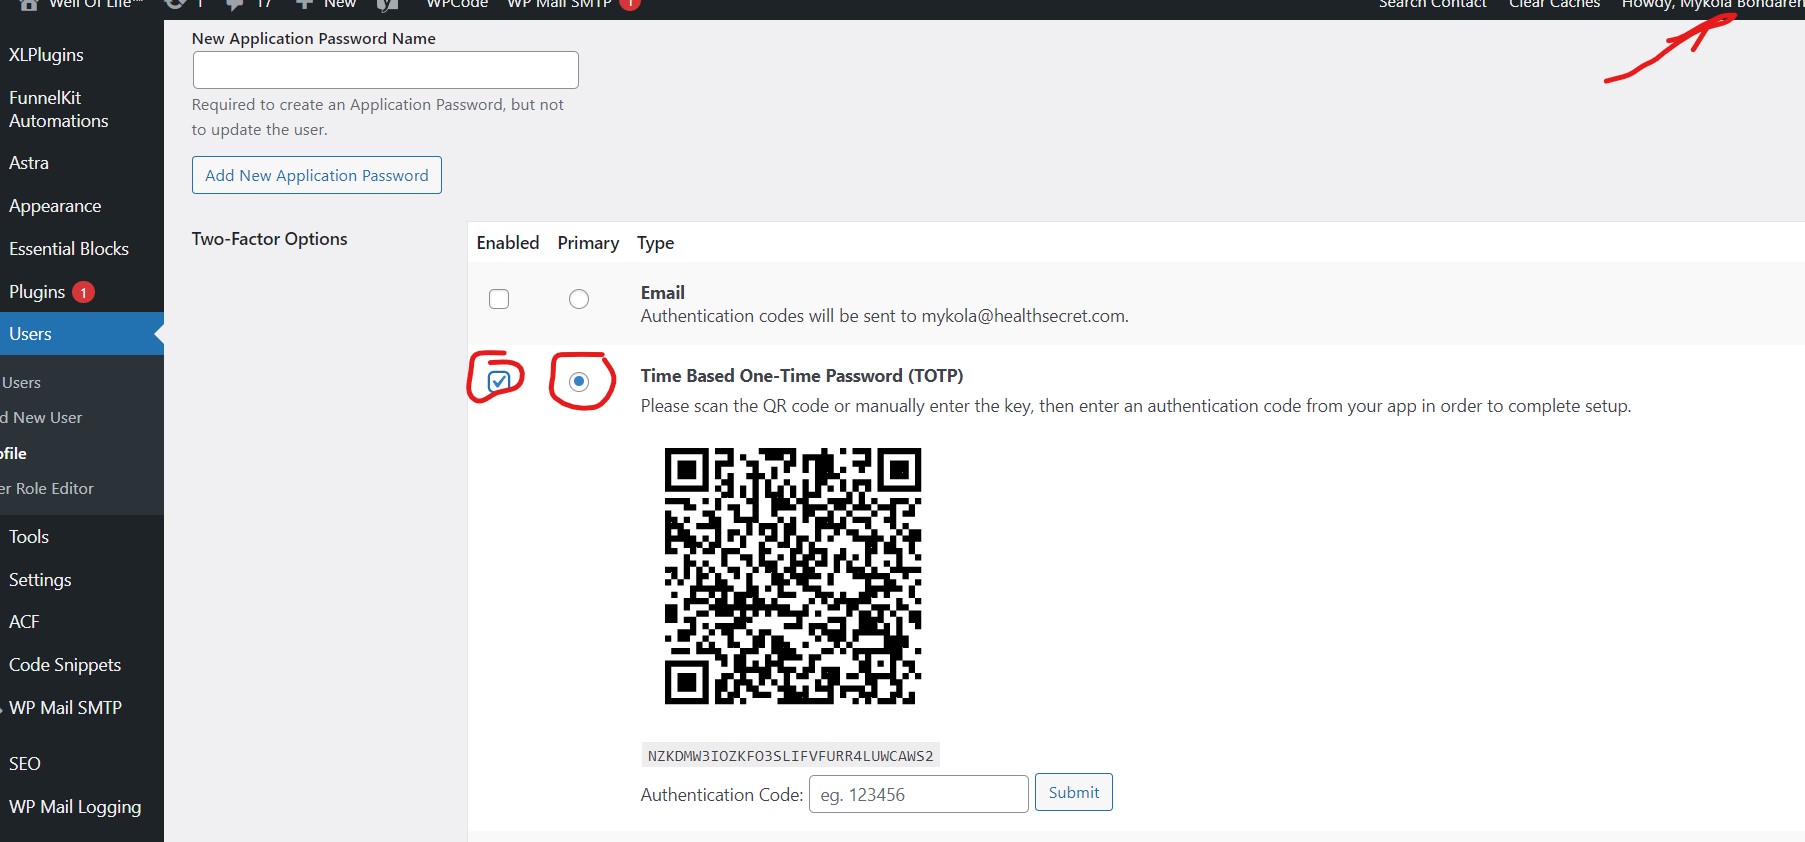Open FunnelKit Automations menu item
This screenshot has width=1805, height=842.
(58, 109)
